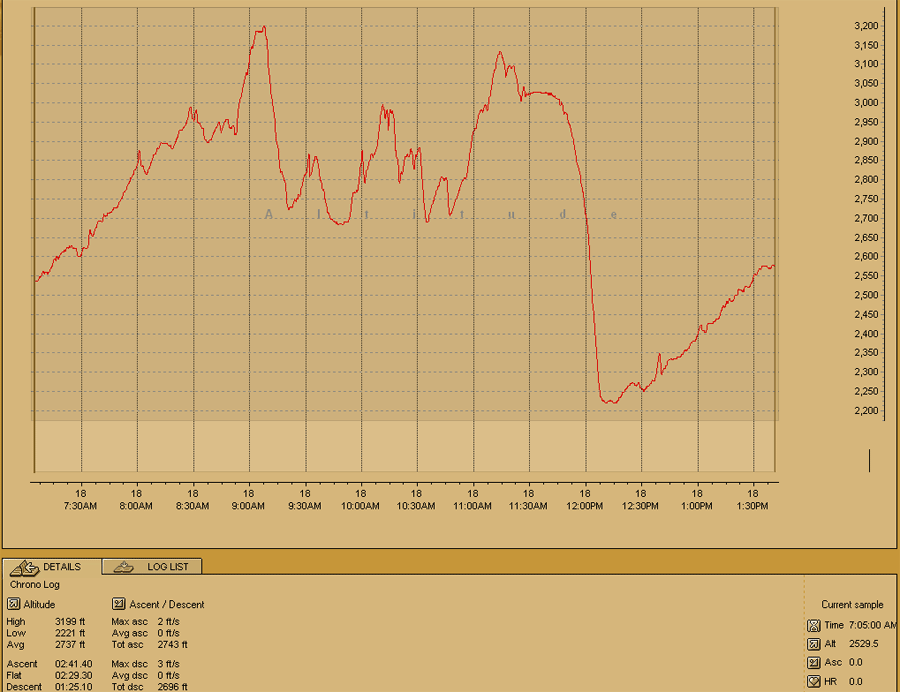
Task: Click the 3,200 altitude scale label
Action: tap(868, 26)
